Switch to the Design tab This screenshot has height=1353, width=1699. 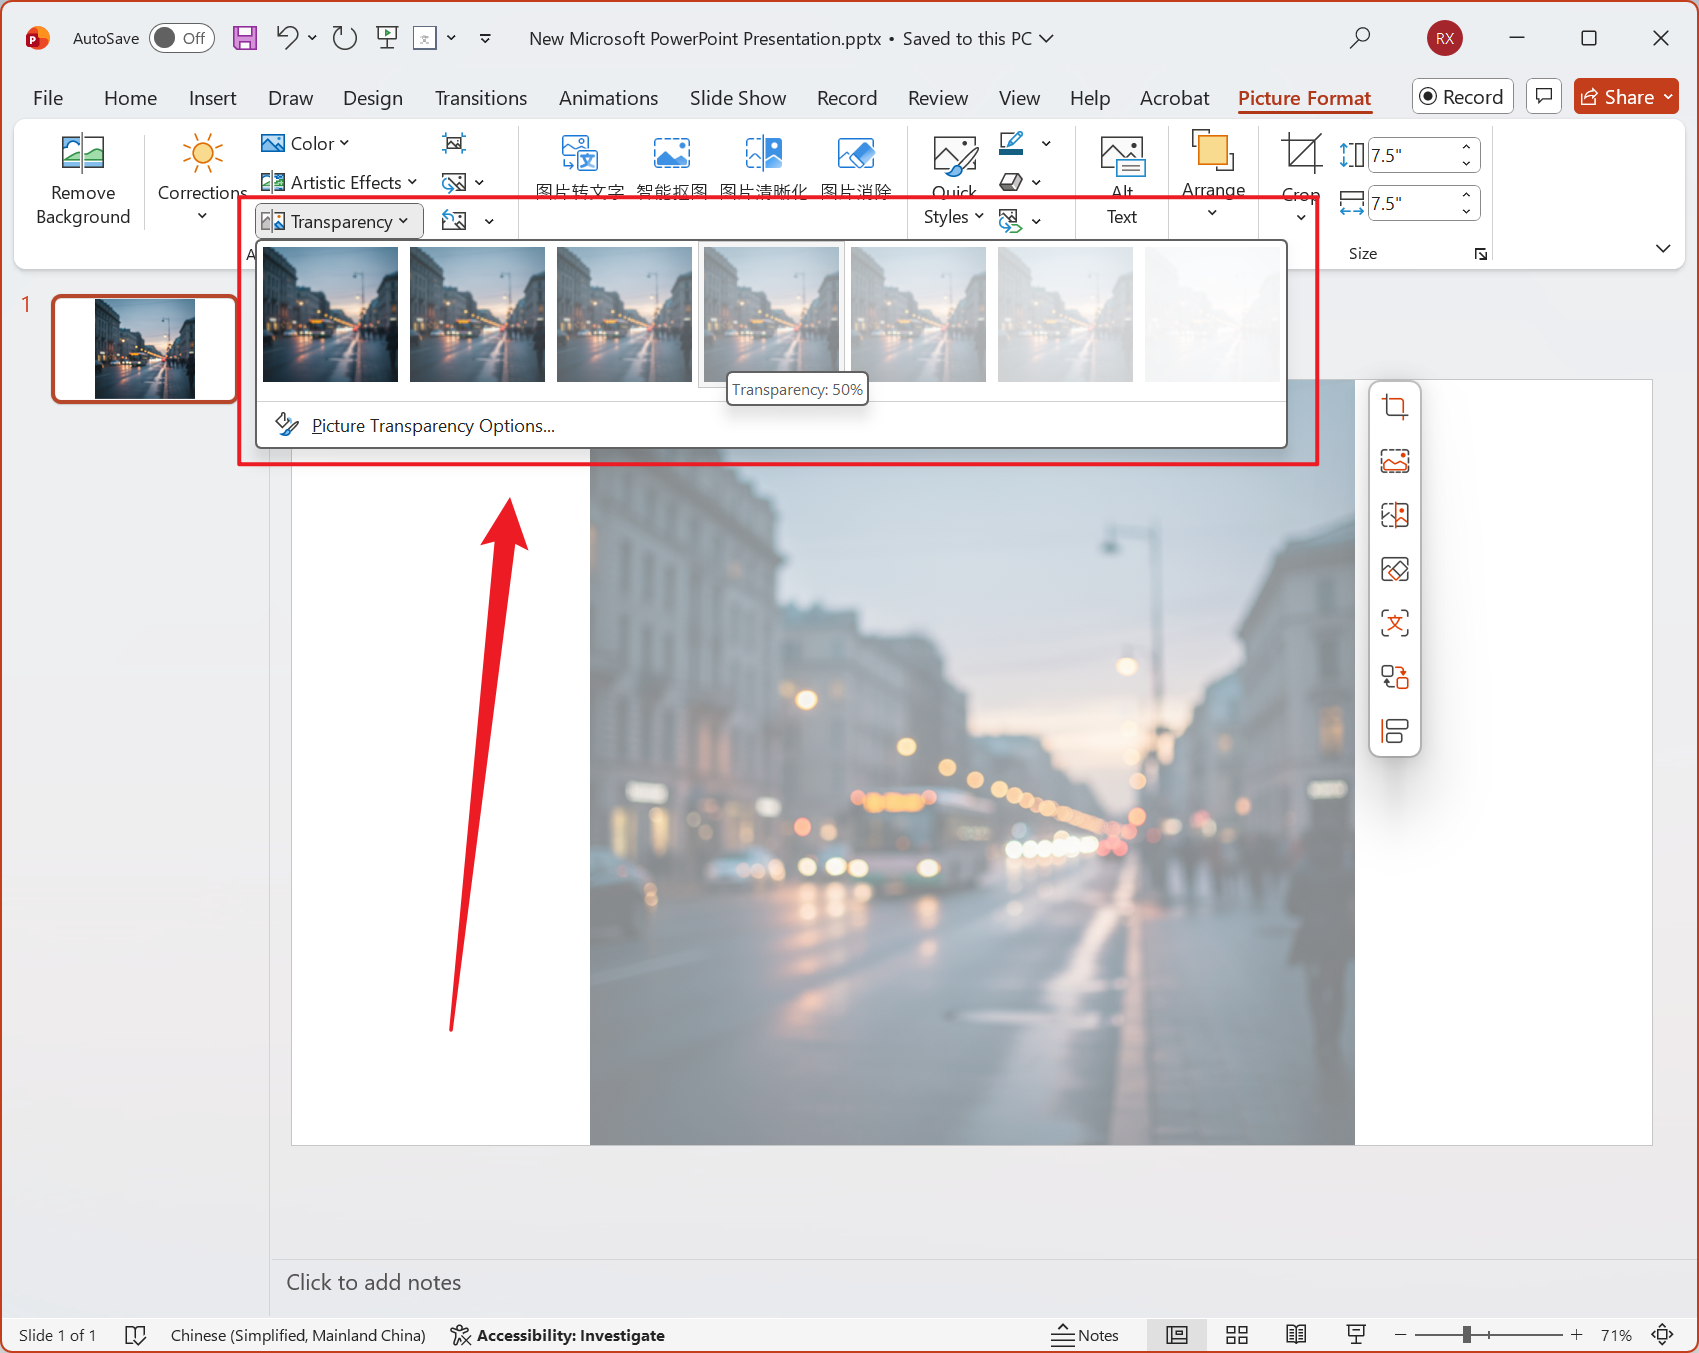coord(372,98)
